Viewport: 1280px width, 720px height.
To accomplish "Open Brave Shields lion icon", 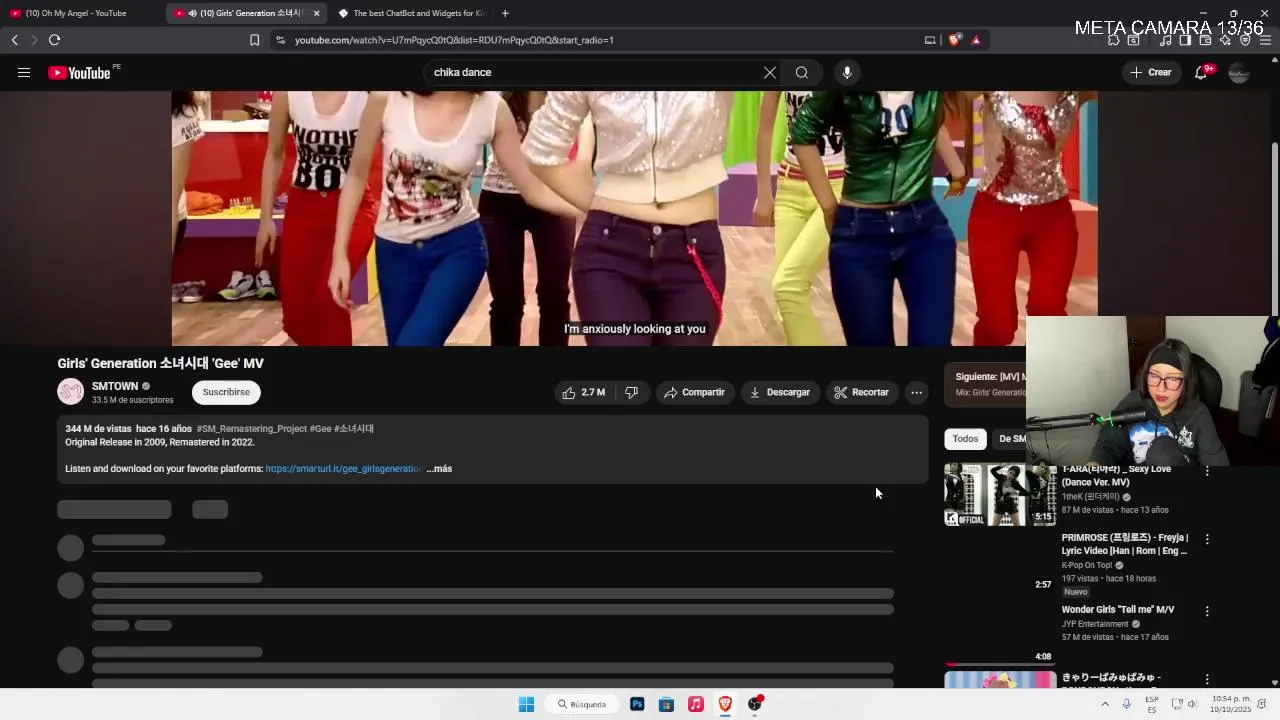I will point(954,40).
